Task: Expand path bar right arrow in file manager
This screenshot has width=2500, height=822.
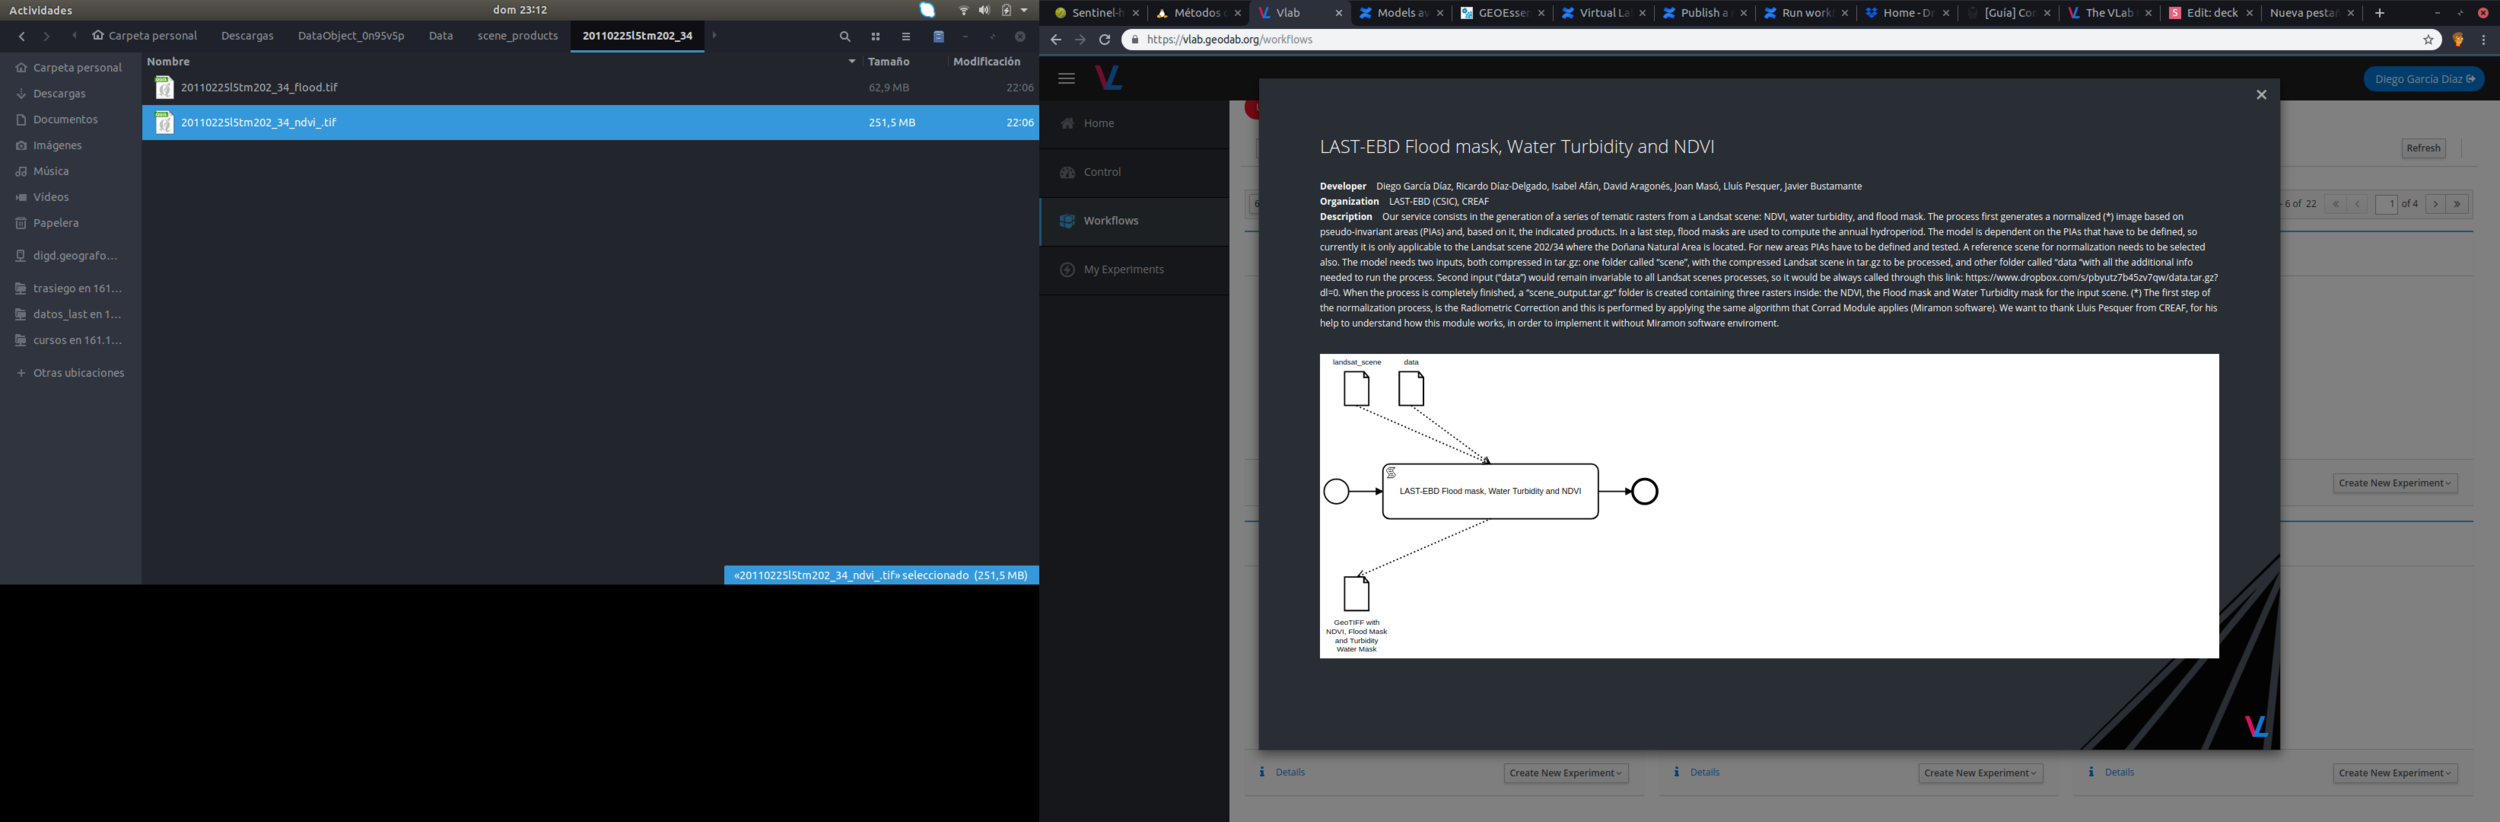Action: point(714,36)
